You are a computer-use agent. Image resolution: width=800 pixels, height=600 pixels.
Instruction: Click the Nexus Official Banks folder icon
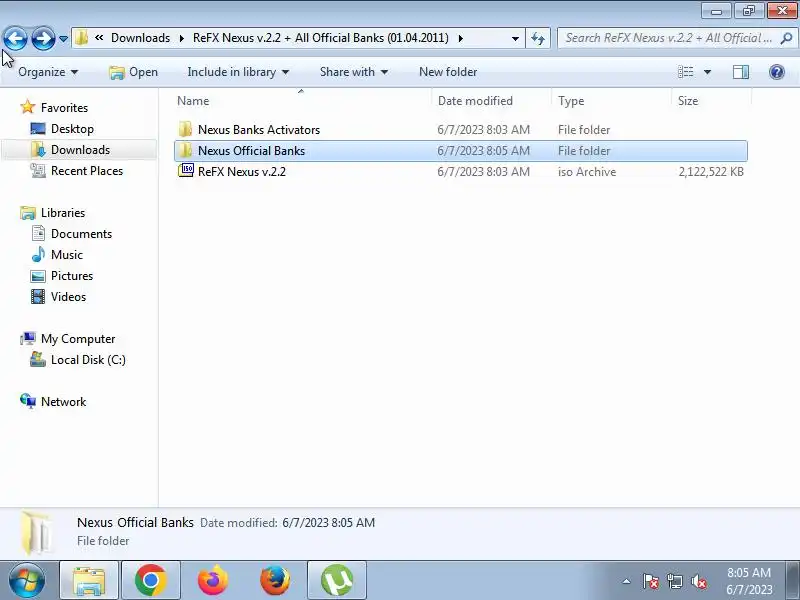(x=186, y=150)
